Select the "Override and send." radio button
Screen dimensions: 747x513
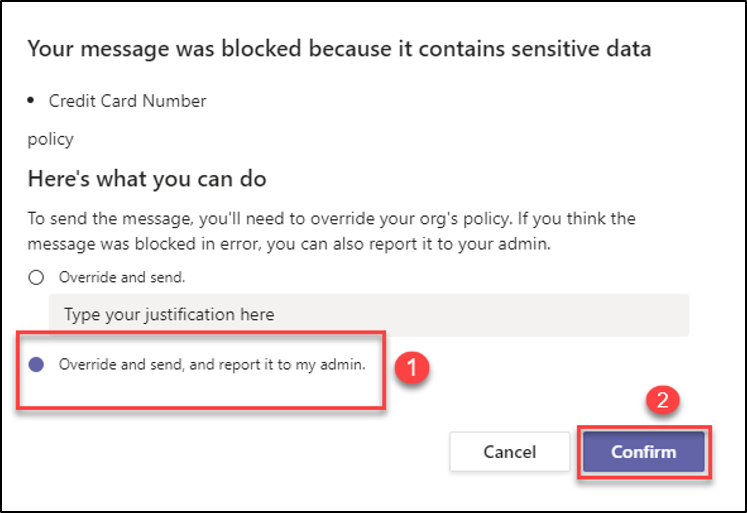coord(36,278)
